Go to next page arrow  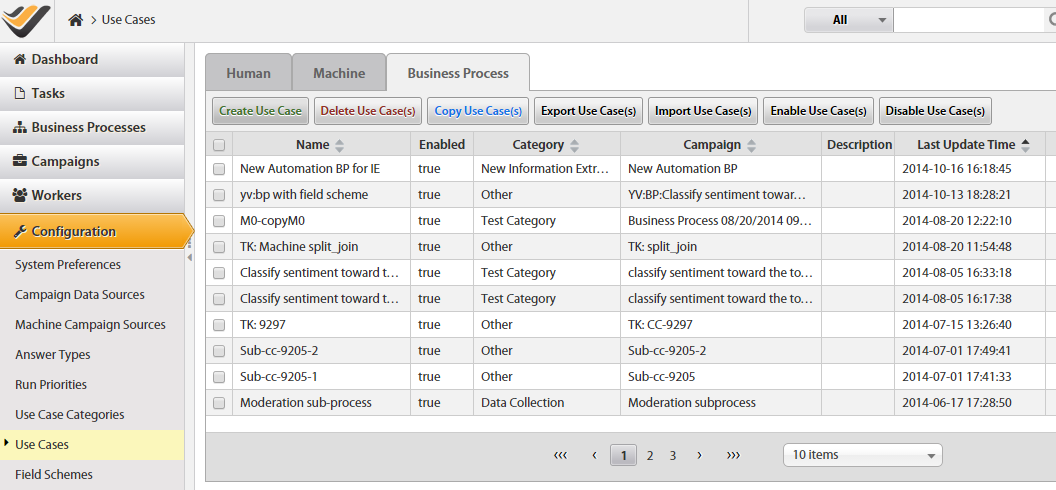point(699,456)
